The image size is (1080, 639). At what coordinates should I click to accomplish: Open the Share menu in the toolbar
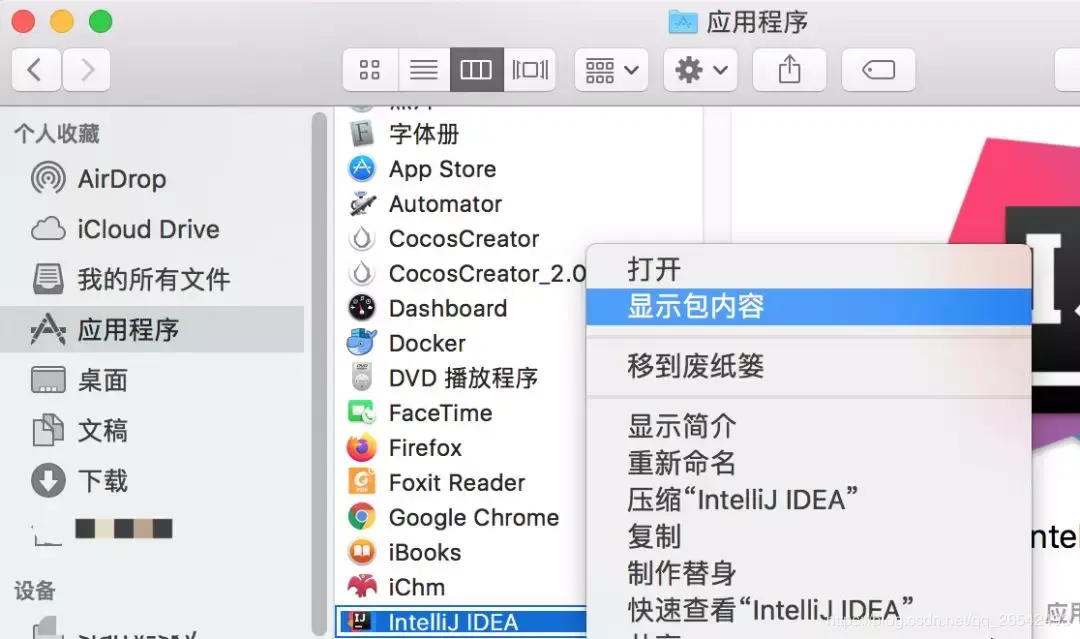tap(789, 69)
